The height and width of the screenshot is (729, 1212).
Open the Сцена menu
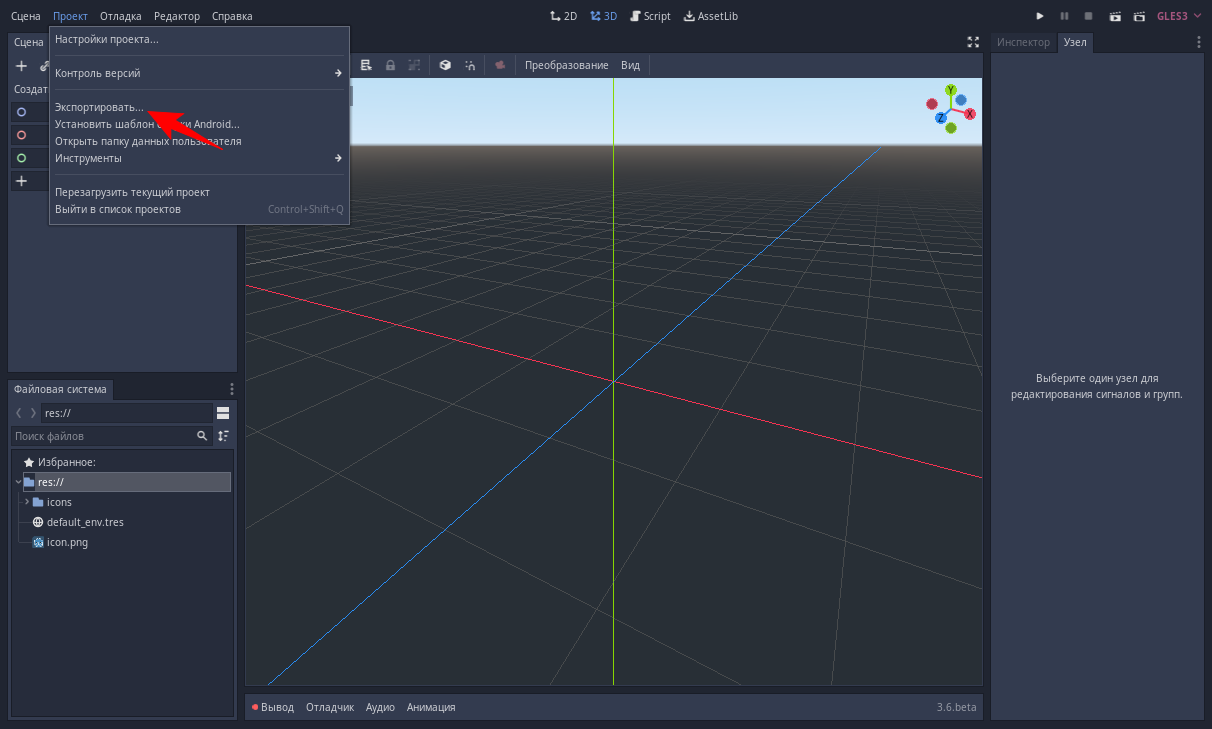[26, 16]
